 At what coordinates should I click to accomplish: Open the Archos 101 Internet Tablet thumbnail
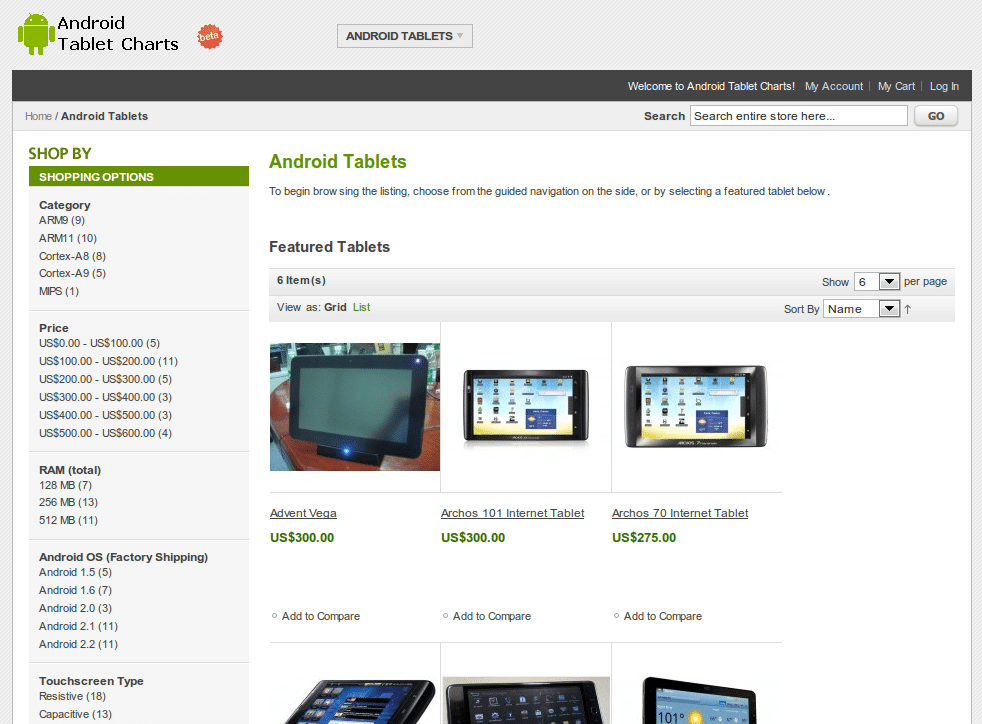click(526, 407)
